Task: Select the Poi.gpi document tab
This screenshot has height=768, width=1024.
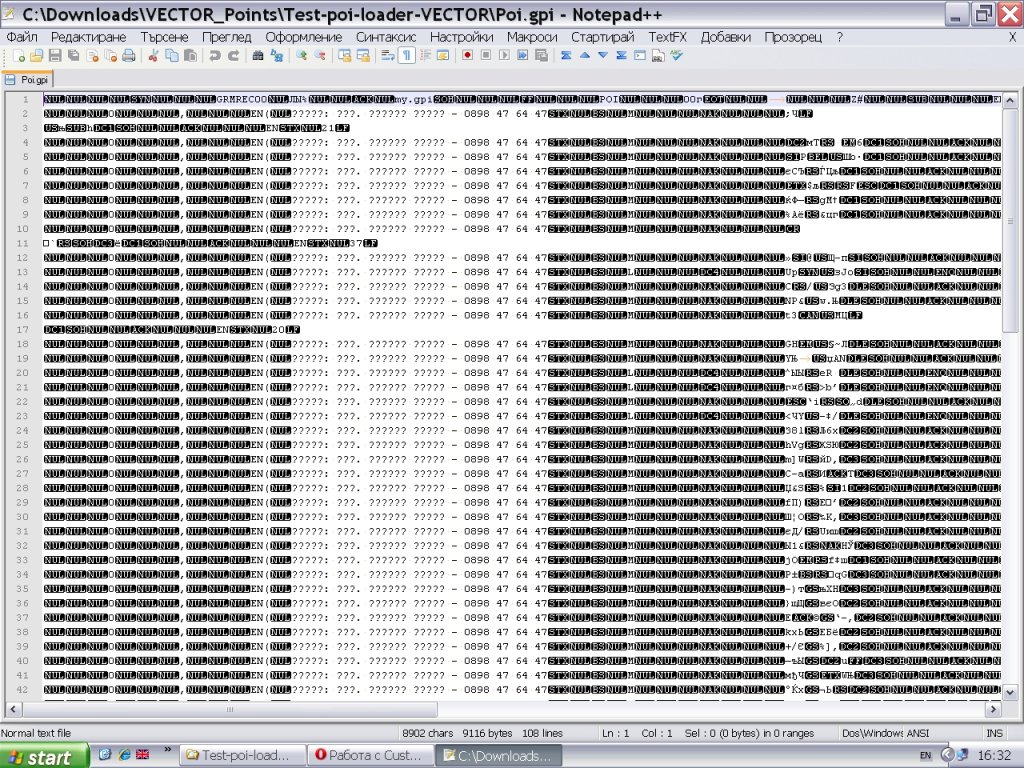Action: point(28,80)
